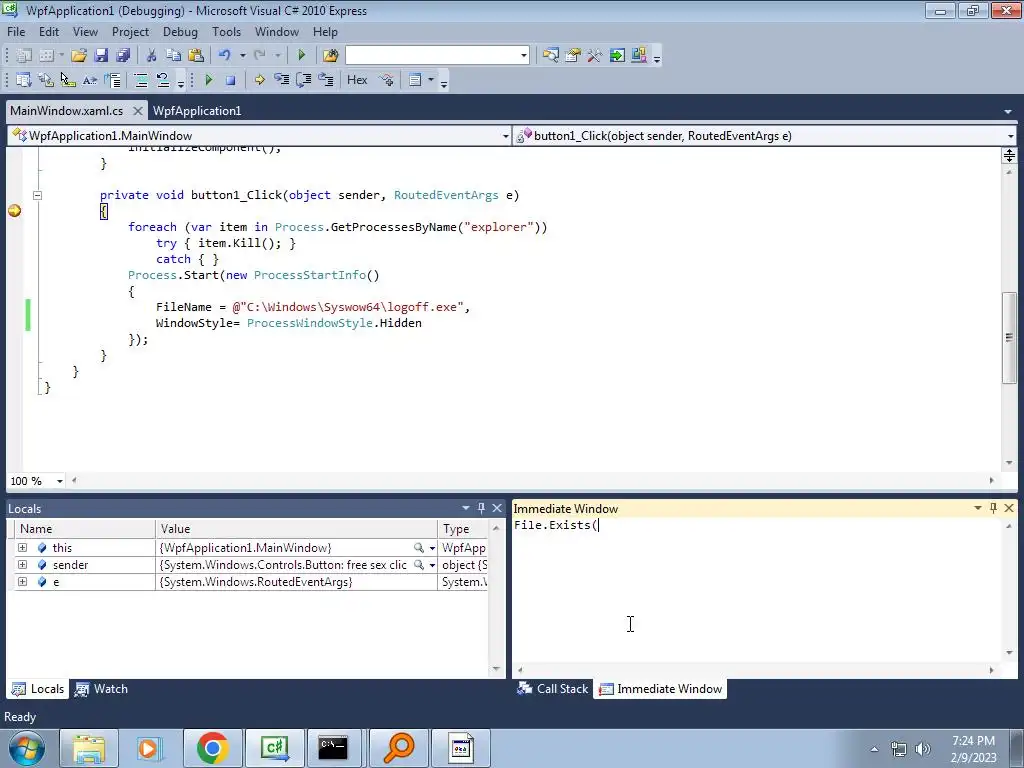The width and height of the screenshot is (1024, 768).
Task: Click the Display Word Completion icon
Action: (x=89, y=80)
